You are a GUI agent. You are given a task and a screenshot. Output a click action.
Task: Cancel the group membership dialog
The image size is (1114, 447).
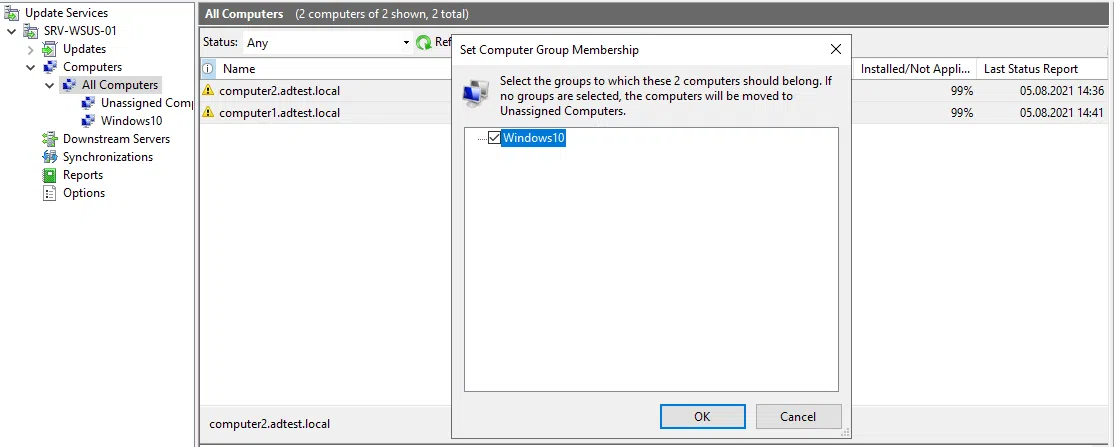click(798, 416)
